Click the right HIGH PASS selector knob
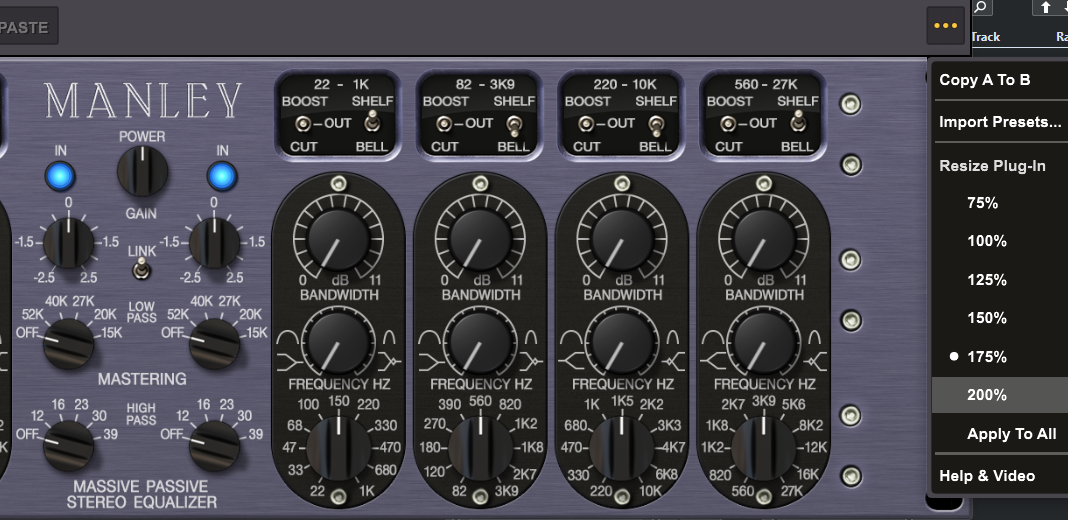This screenshot has width=1068, height=520. pos(215,446)
